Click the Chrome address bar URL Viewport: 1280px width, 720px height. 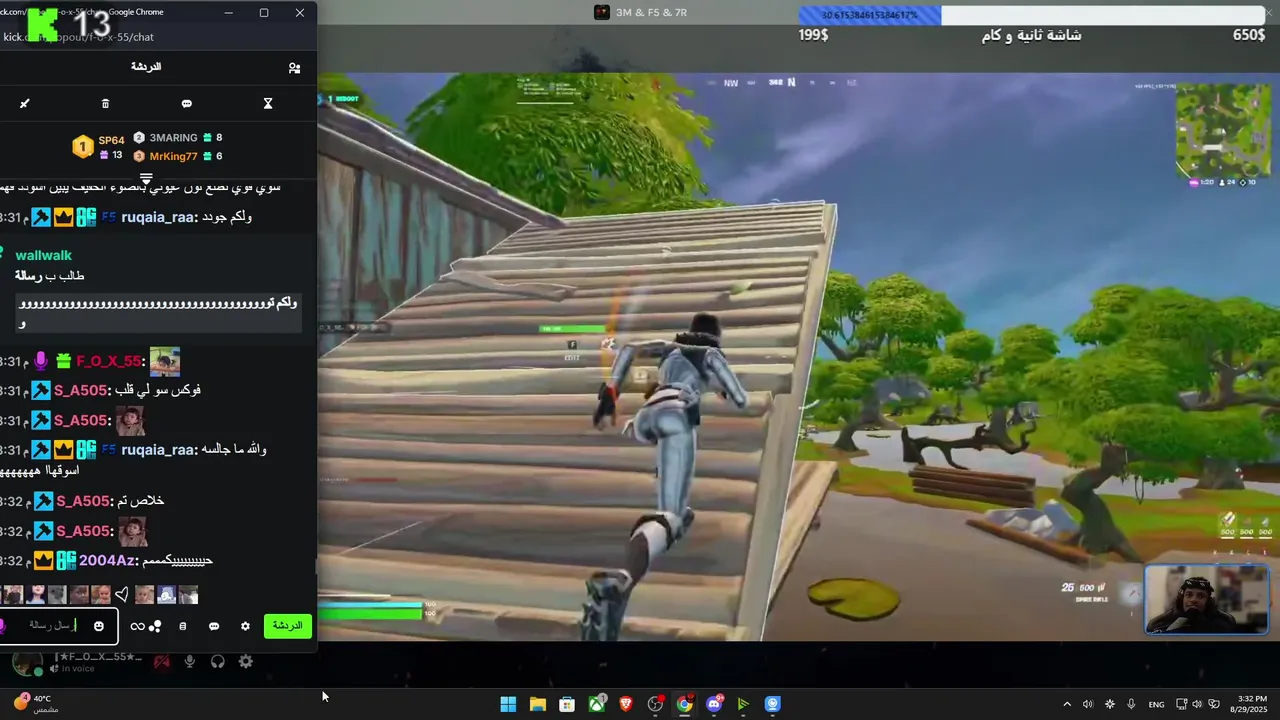(78, 37)
